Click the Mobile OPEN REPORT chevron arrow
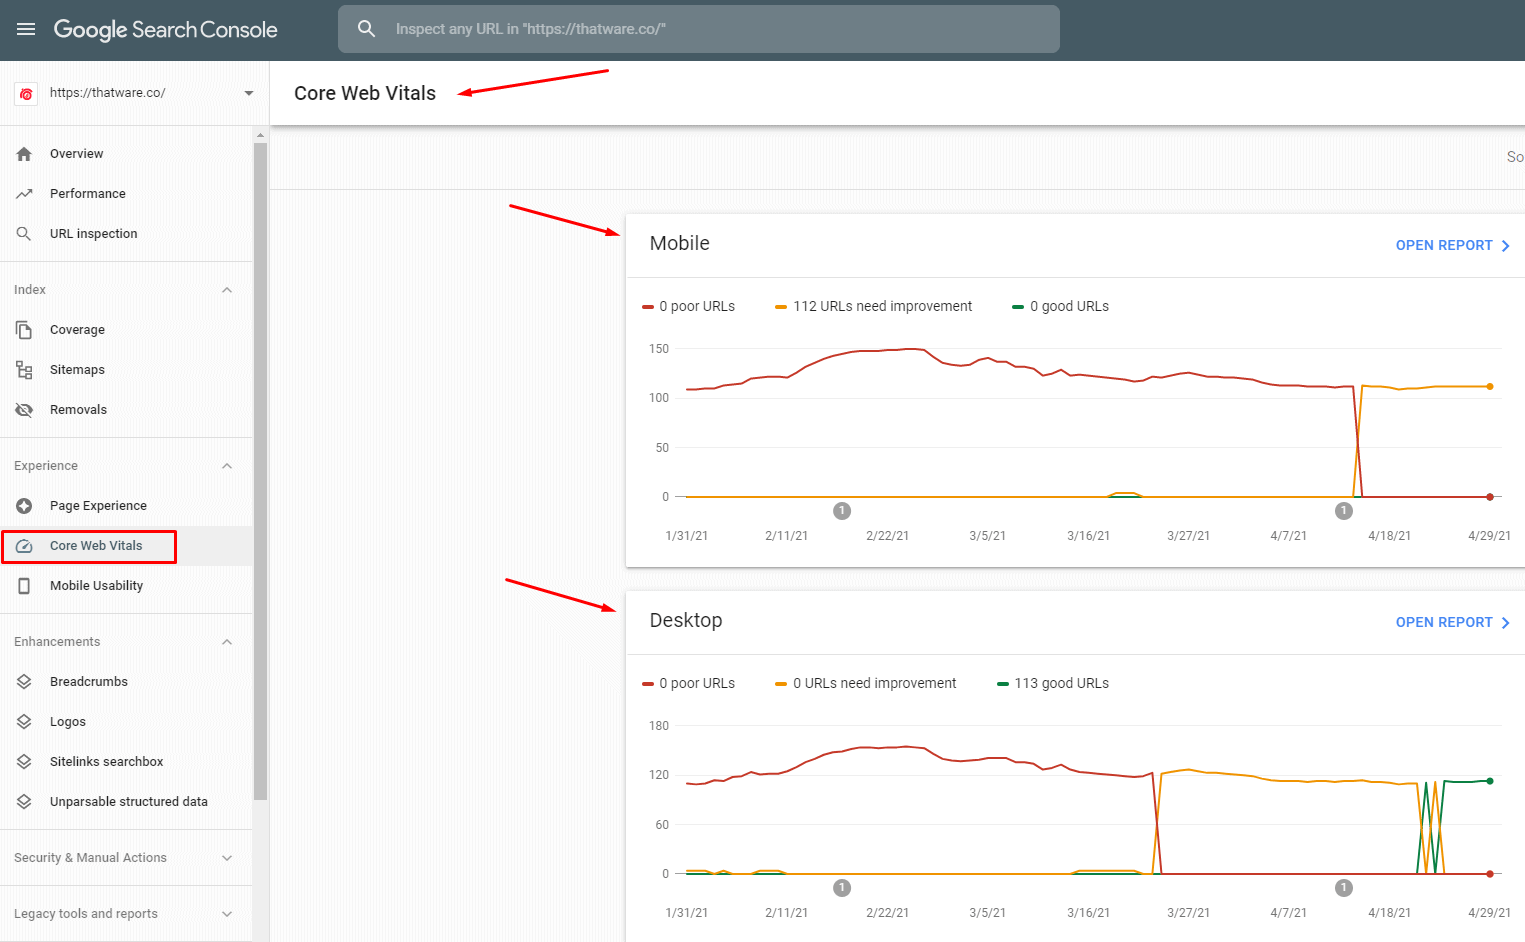 tap(1505, 246)
